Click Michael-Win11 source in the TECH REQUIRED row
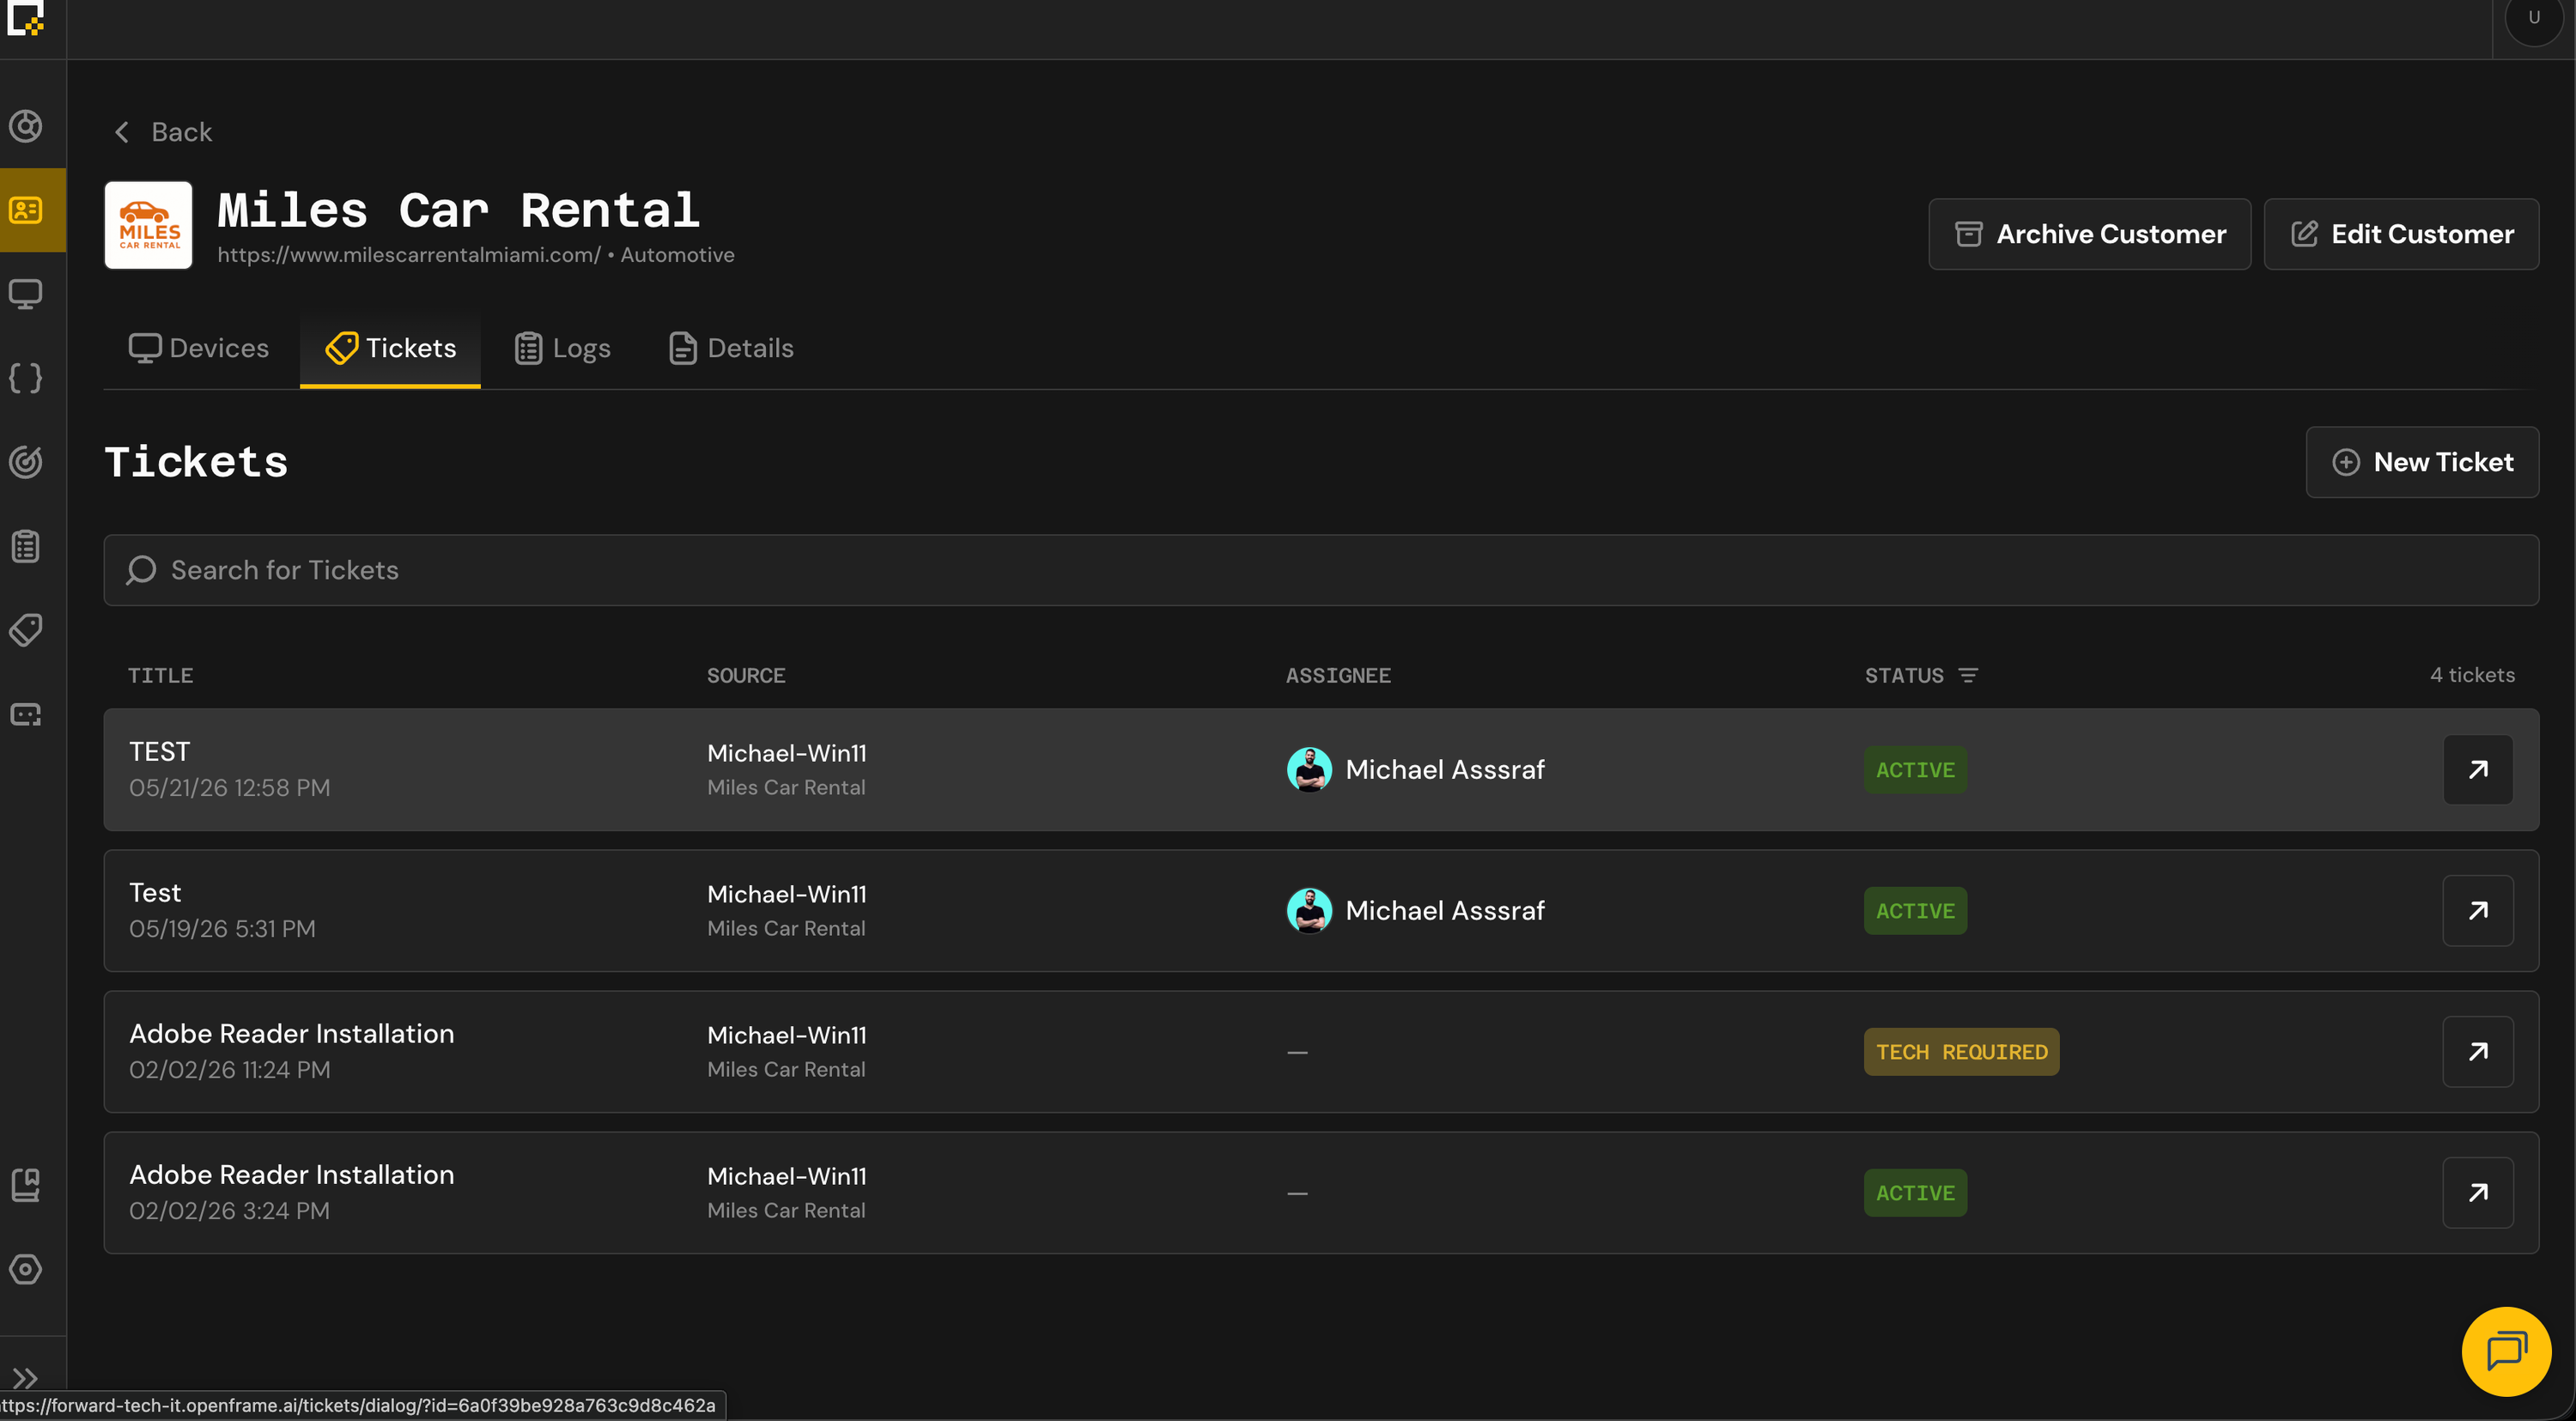Image resolution: width=2576 pixels, height=1421 pixels. pyautogui.click(x=787, y=1035)
